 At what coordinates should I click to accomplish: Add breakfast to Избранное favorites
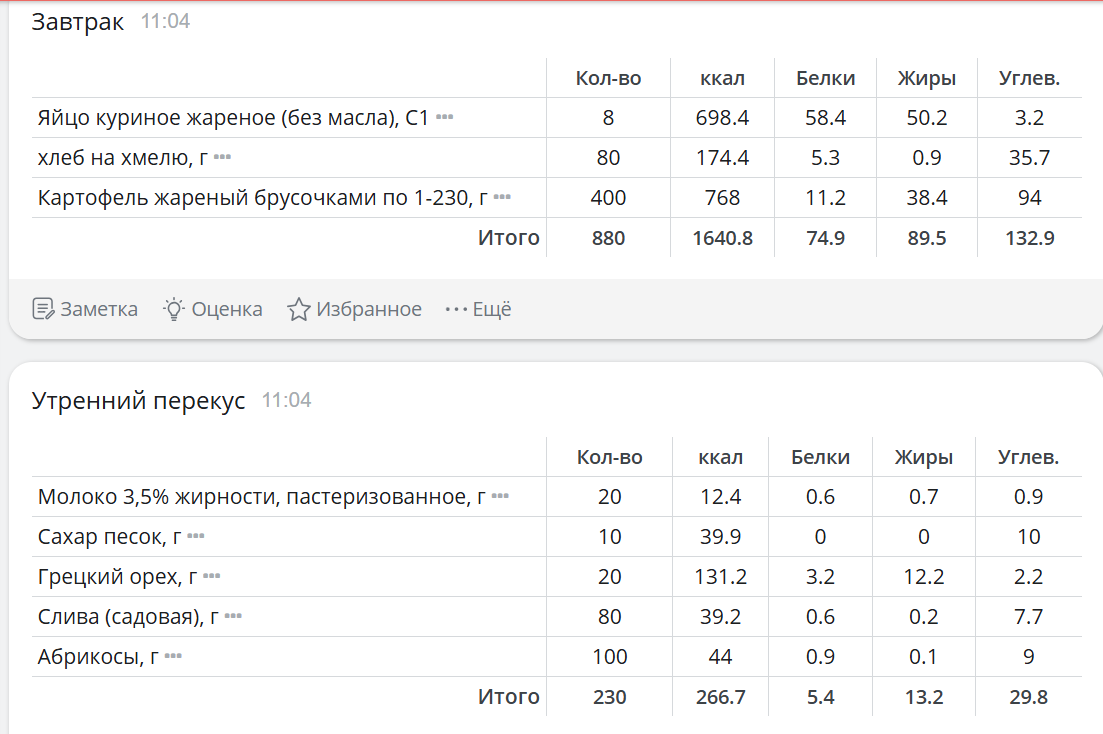click(354, 309)
